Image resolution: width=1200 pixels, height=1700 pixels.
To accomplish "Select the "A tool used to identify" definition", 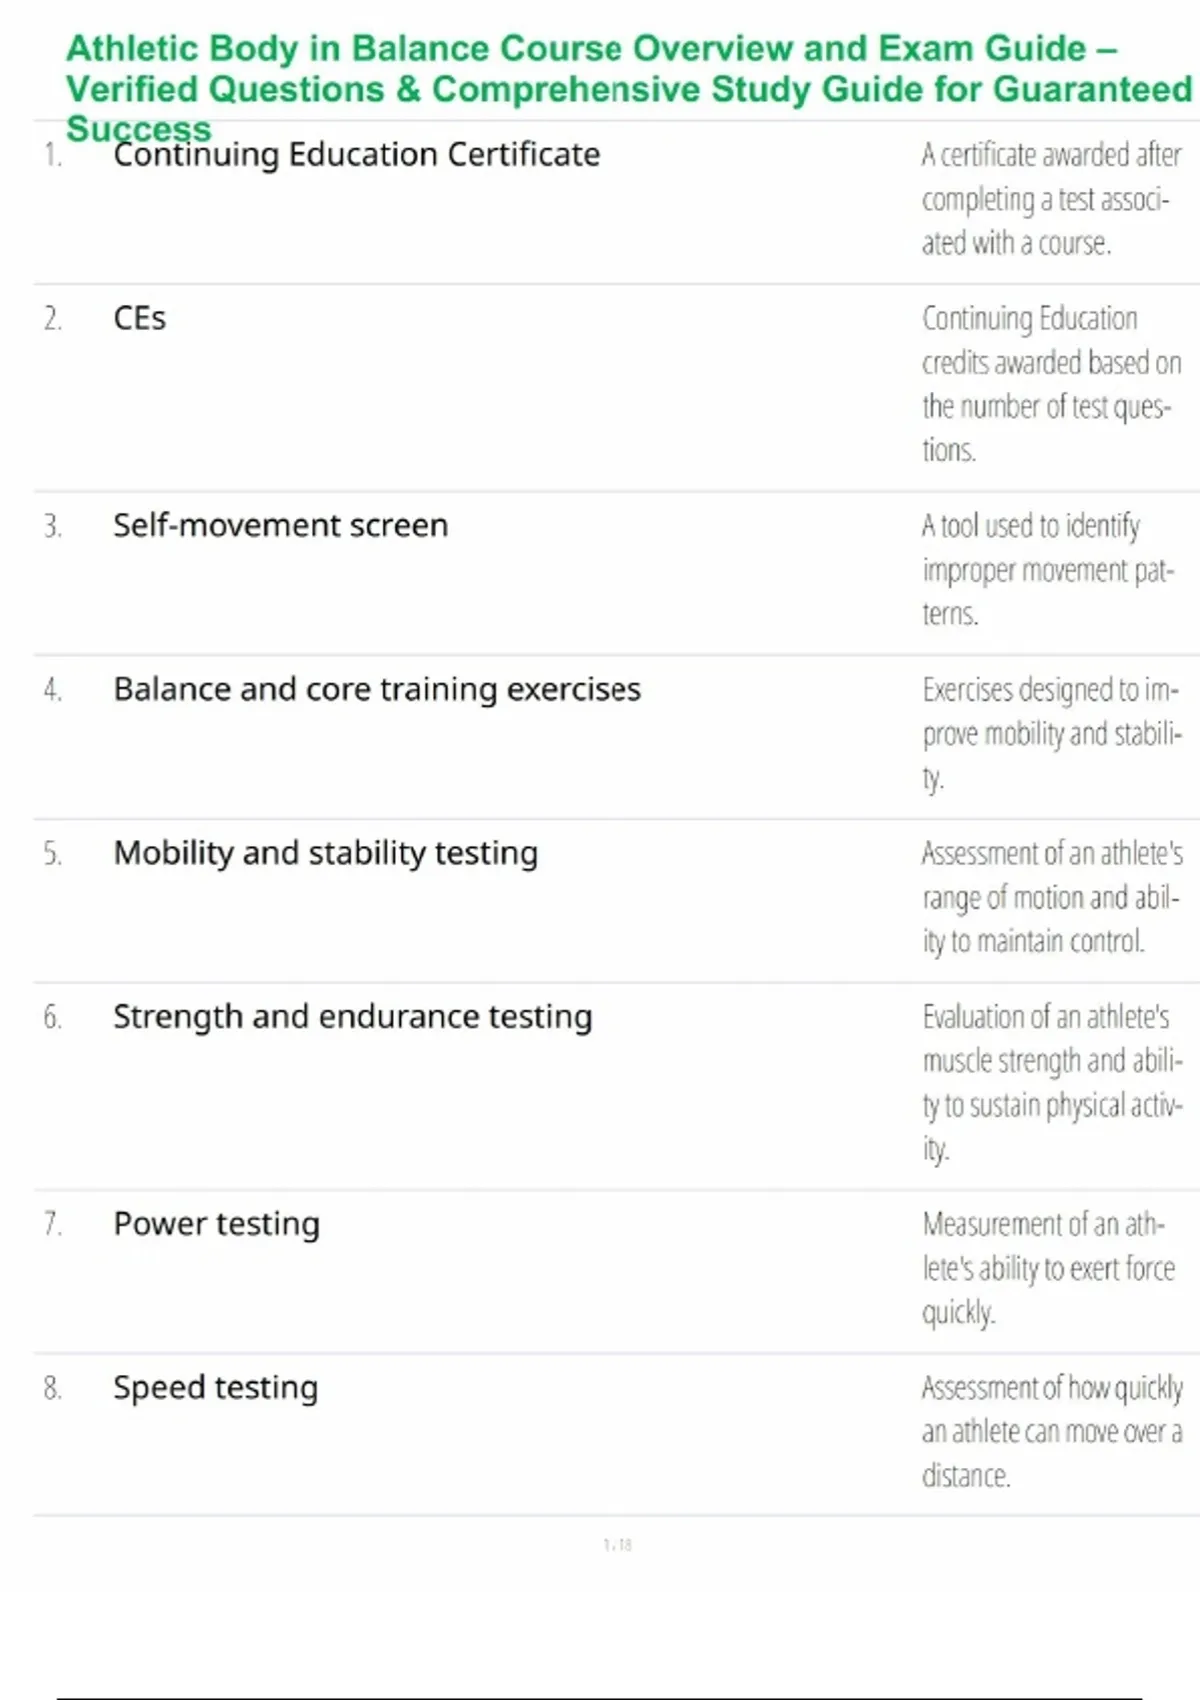I will (1046, 569).
